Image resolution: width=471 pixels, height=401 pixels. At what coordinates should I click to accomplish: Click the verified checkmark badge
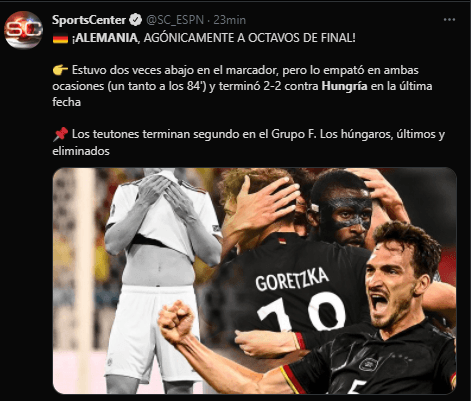(x=135, y=20)
